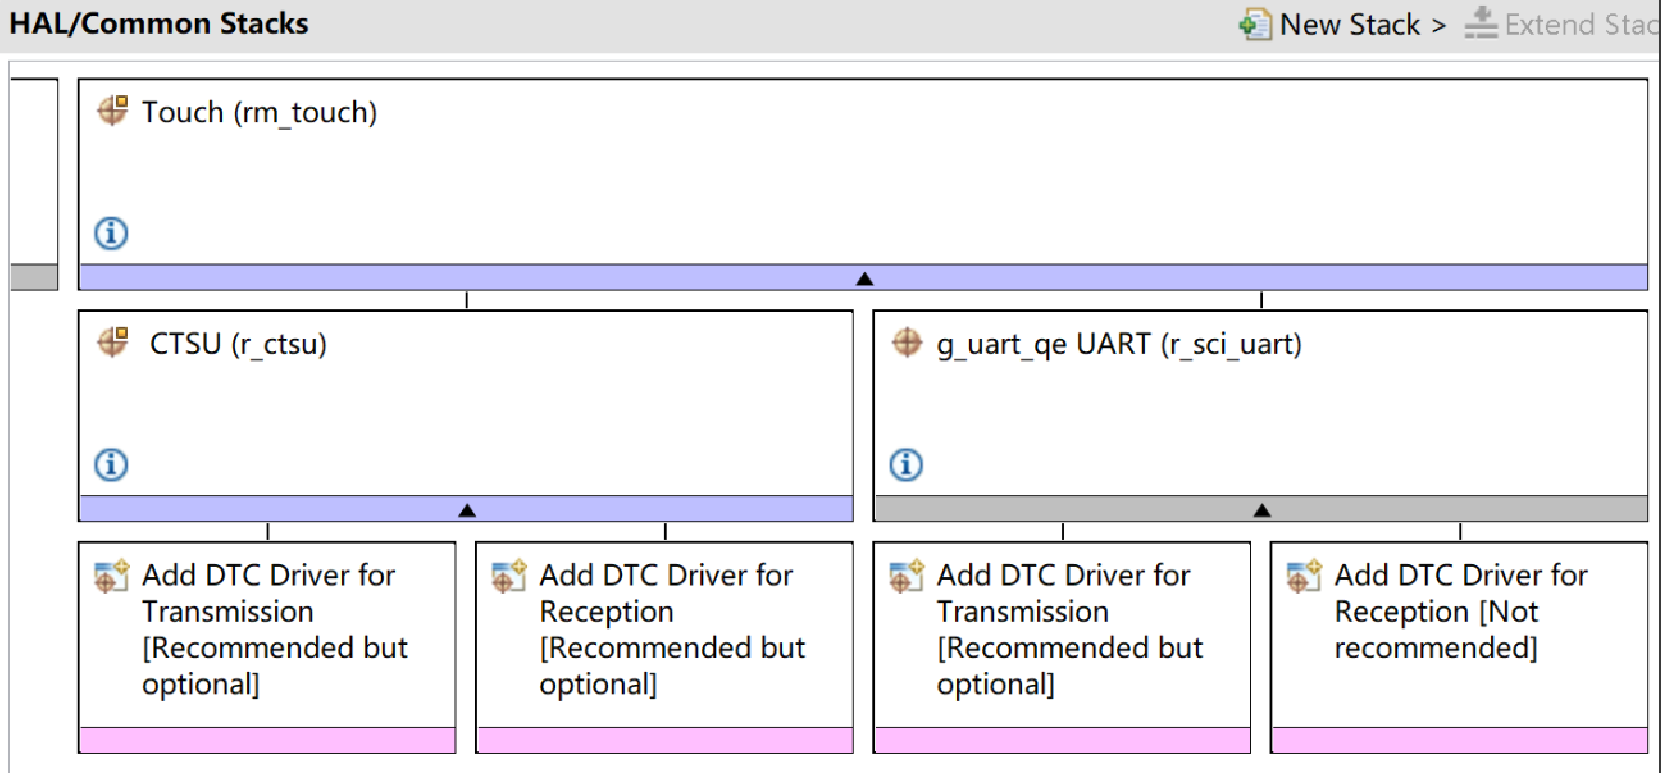The width and height of the screenshot is (1661, 773).
Task: Collapse the CTSU stack using arrow bar
Action: (x=466, y=510)
